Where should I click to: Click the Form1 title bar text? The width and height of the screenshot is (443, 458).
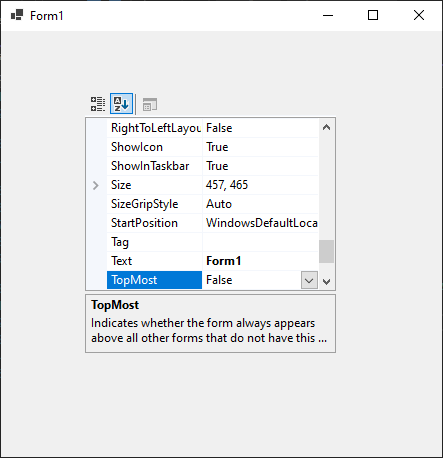point(46,16)
